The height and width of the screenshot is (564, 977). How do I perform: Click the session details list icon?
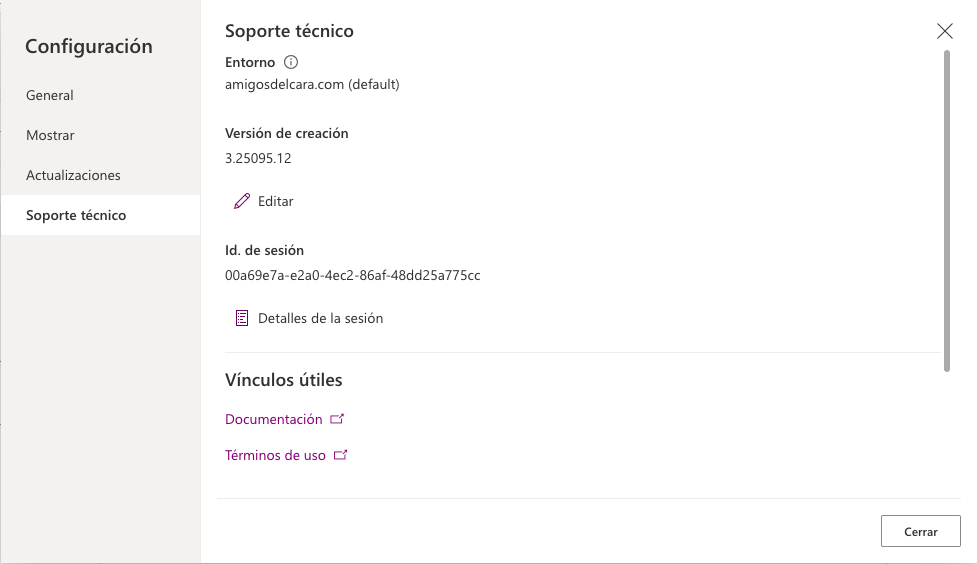(241, 318)
